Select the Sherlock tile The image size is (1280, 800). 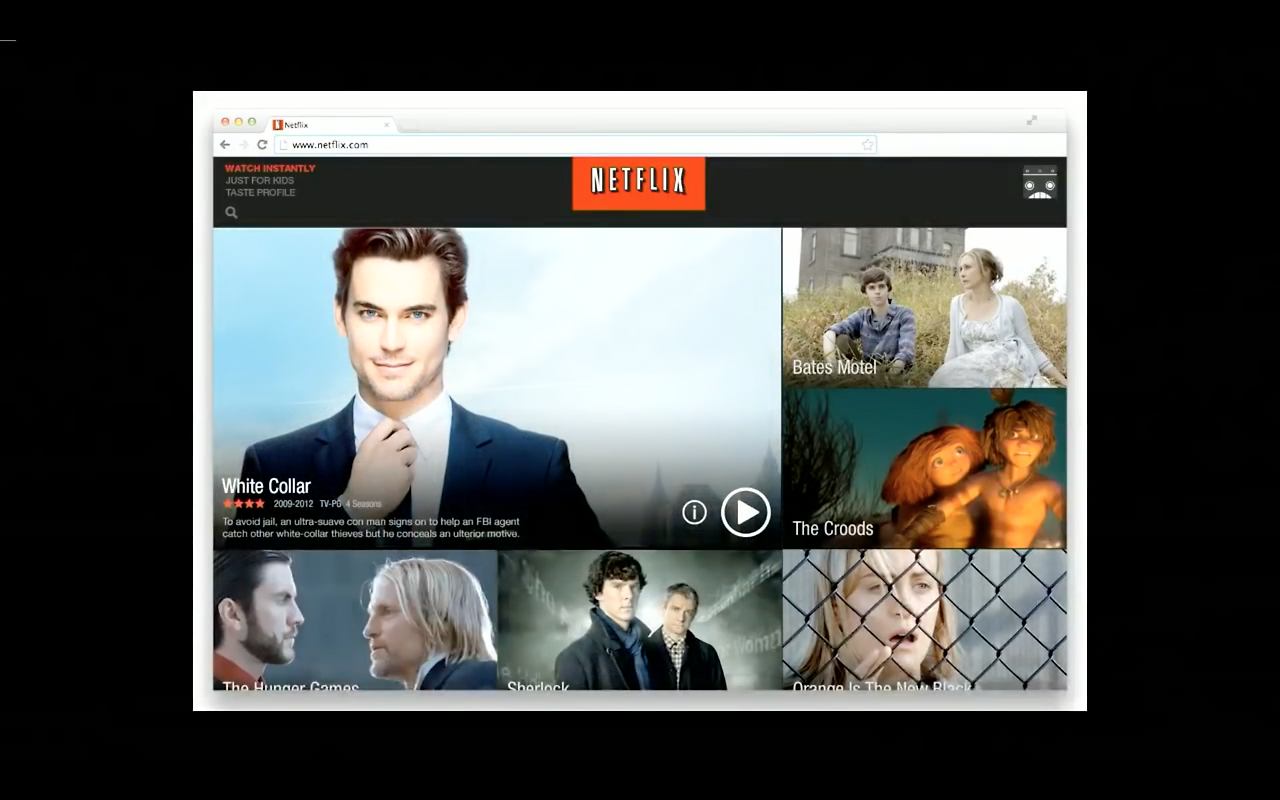point(639,620)
